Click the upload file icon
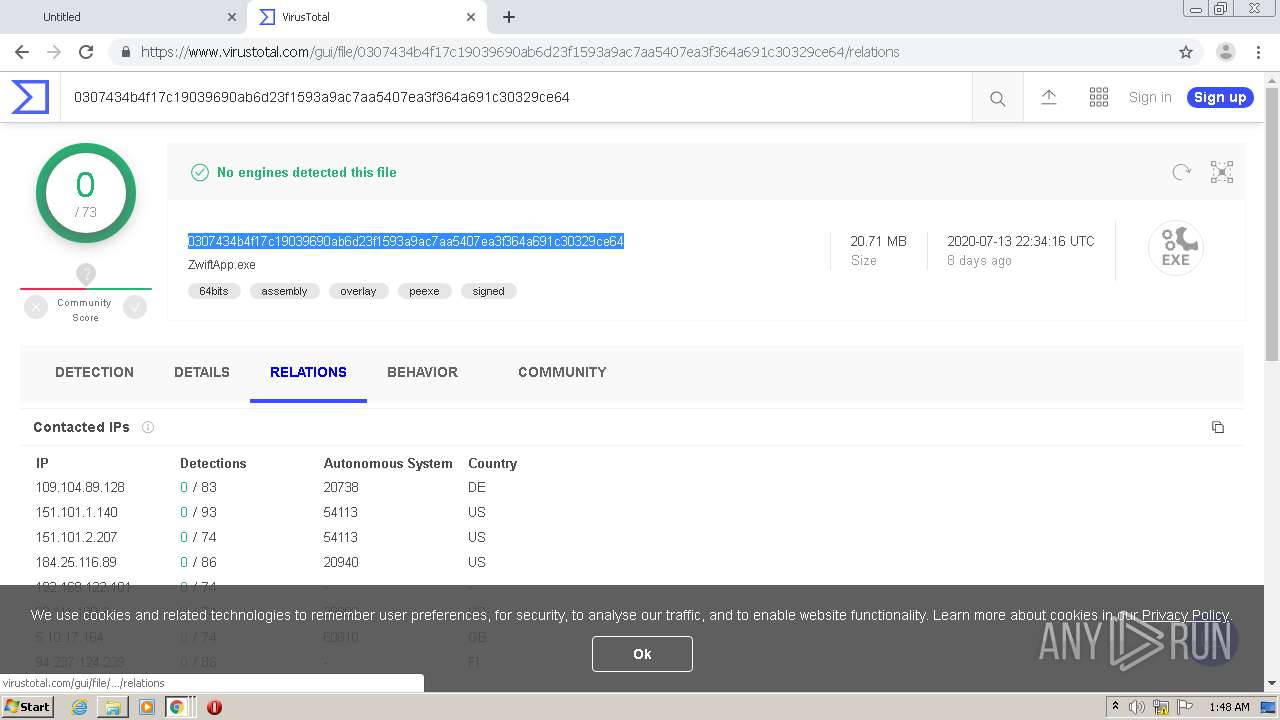Screen dimensions: 1280x720 click(x=1049, y=97)
